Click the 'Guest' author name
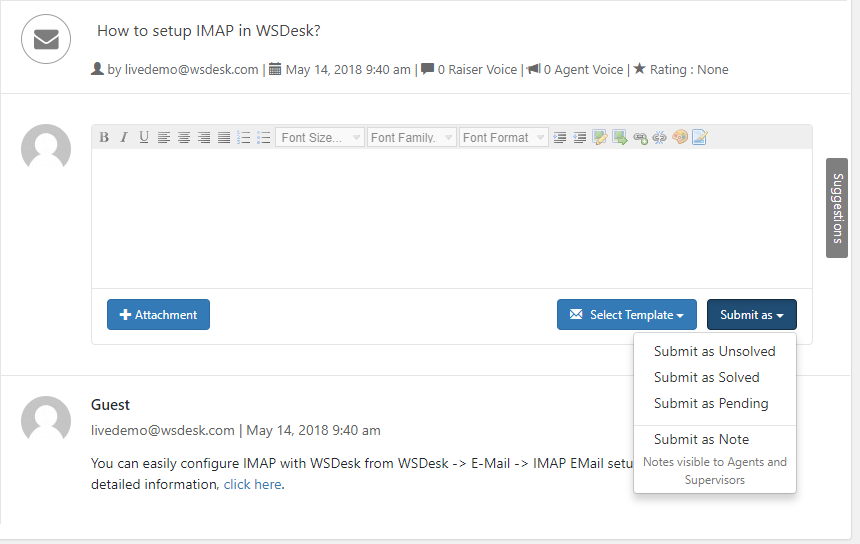 [x=110, y=405]
